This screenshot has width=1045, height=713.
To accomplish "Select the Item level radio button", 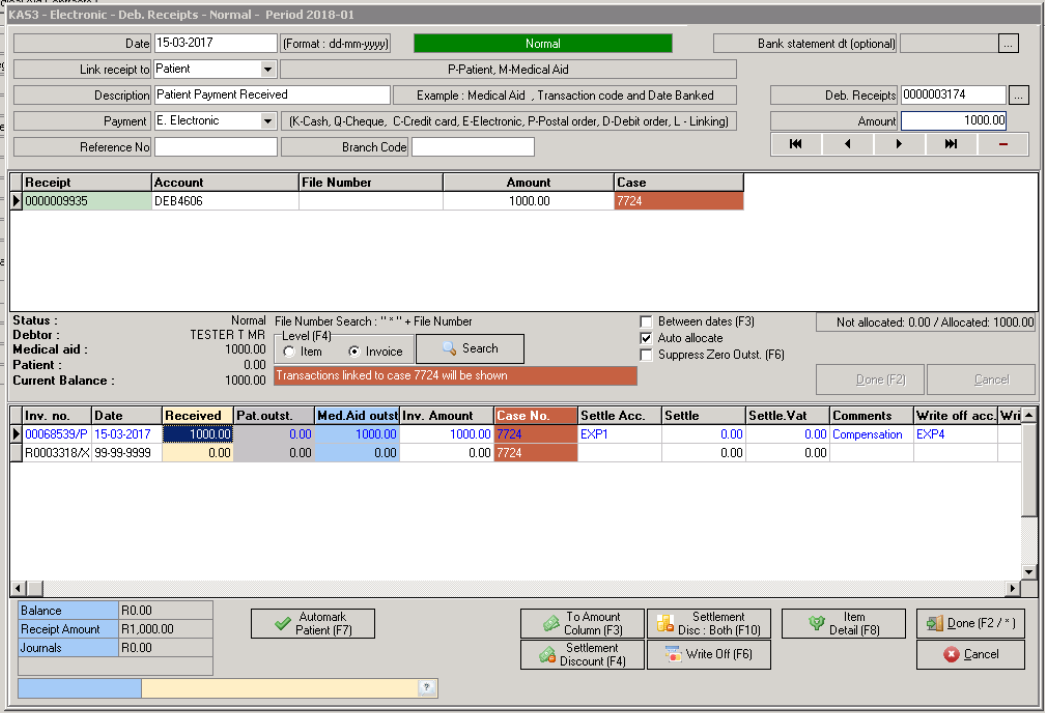I will point(289,352).
